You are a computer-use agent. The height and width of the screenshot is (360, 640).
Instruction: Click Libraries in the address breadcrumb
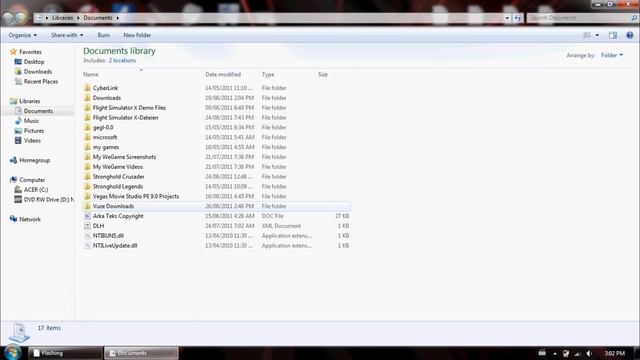tap(62, 18)
